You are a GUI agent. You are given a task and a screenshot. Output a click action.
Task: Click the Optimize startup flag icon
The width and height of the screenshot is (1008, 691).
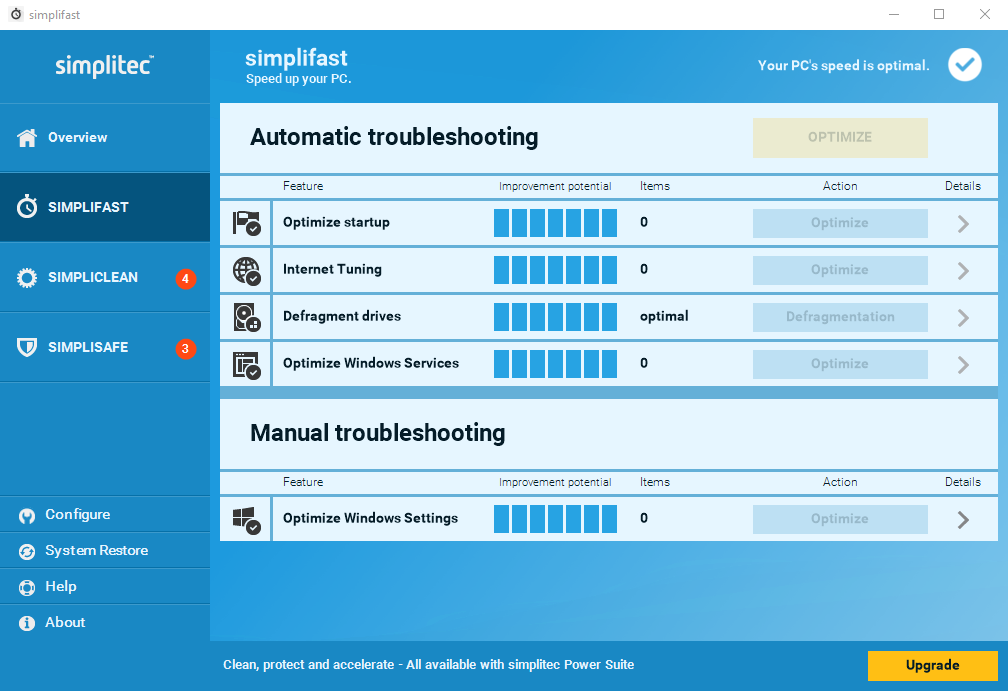point(246,223)
